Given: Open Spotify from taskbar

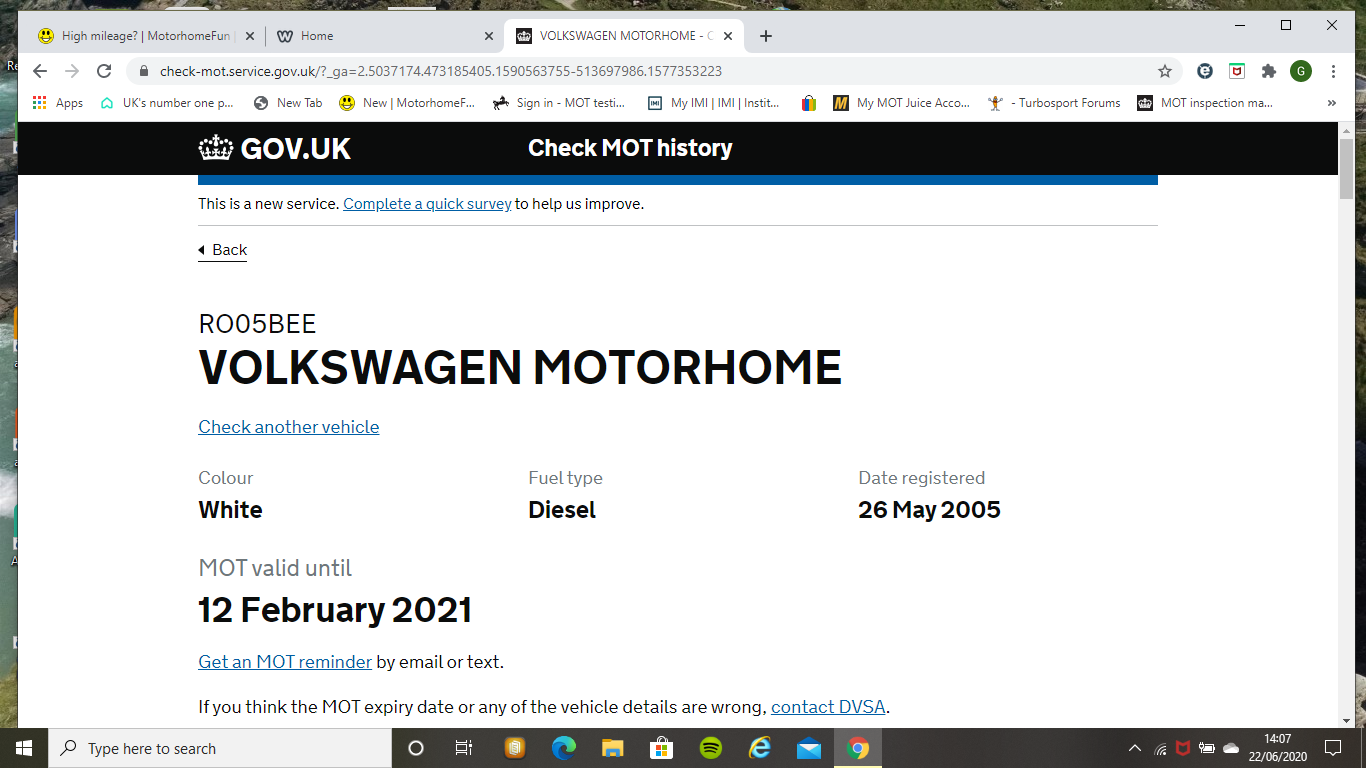Looking at the screenshot, I should point(711,748).
